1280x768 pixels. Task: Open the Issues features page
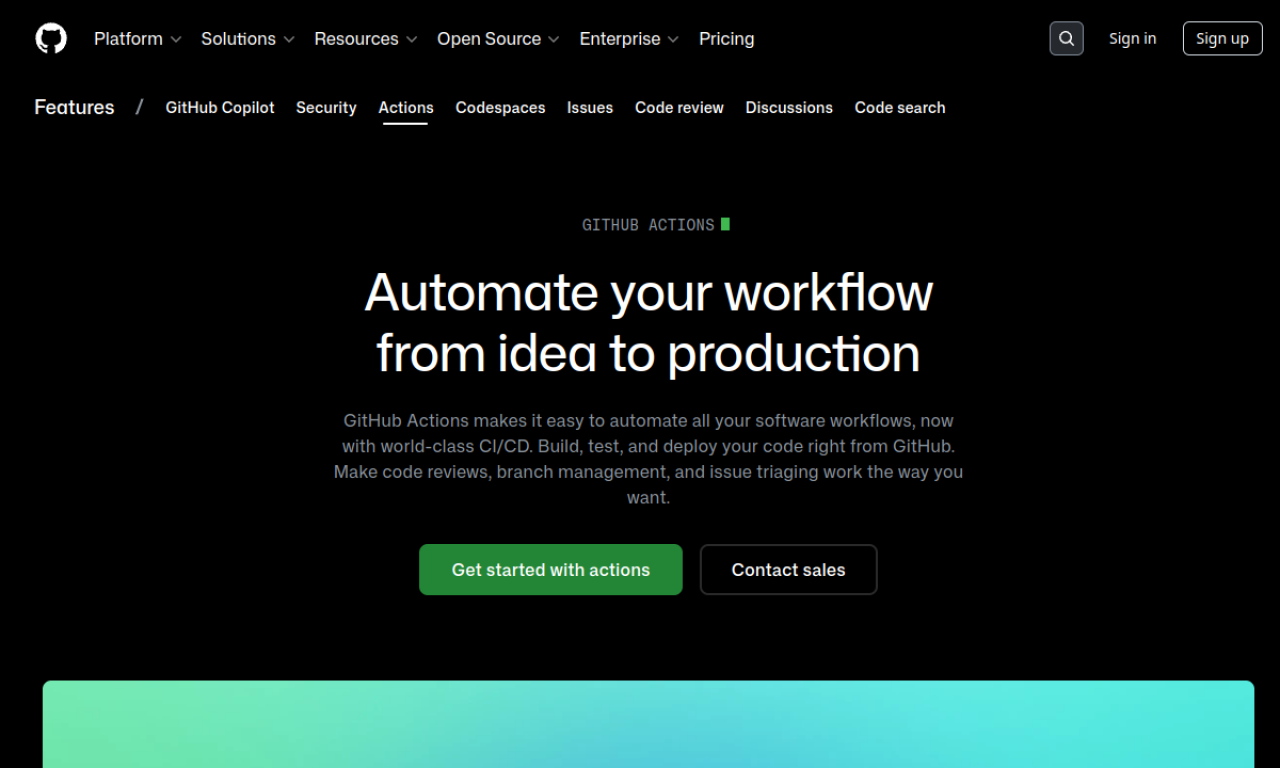(x=589, y=107)
